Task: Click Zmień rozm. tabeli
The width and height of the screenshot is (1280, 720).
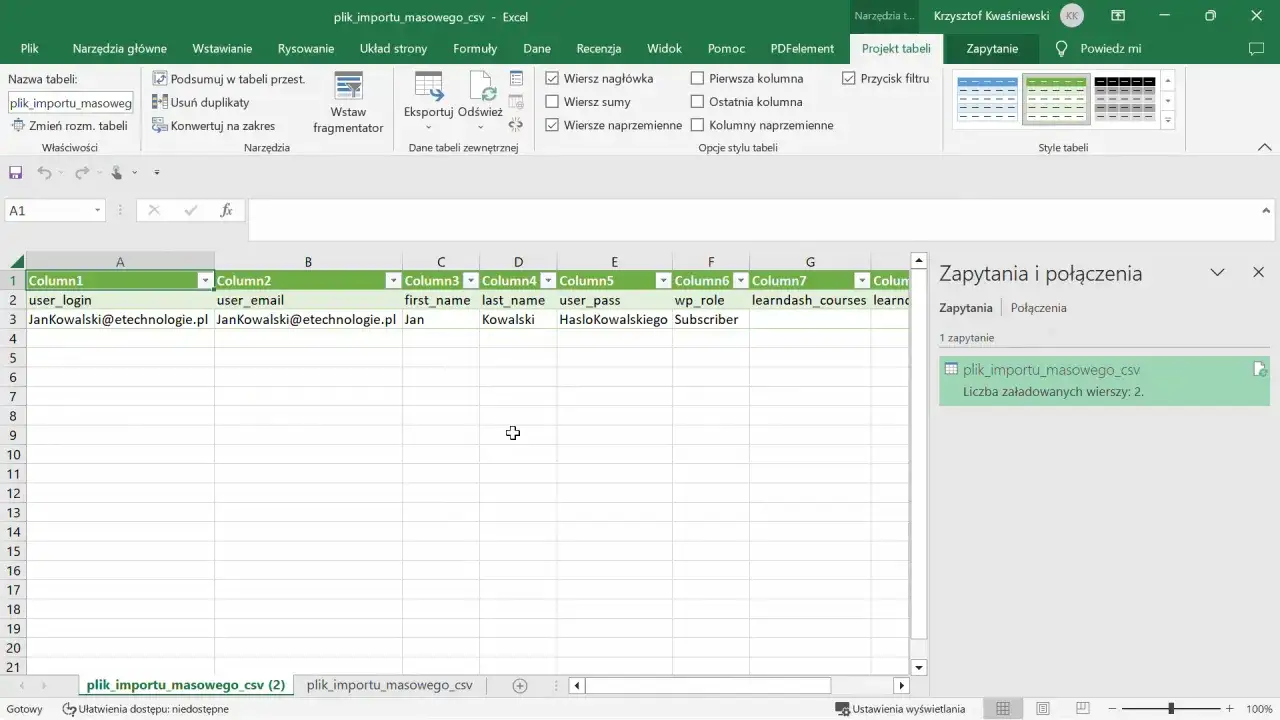Action: [70, 126]
